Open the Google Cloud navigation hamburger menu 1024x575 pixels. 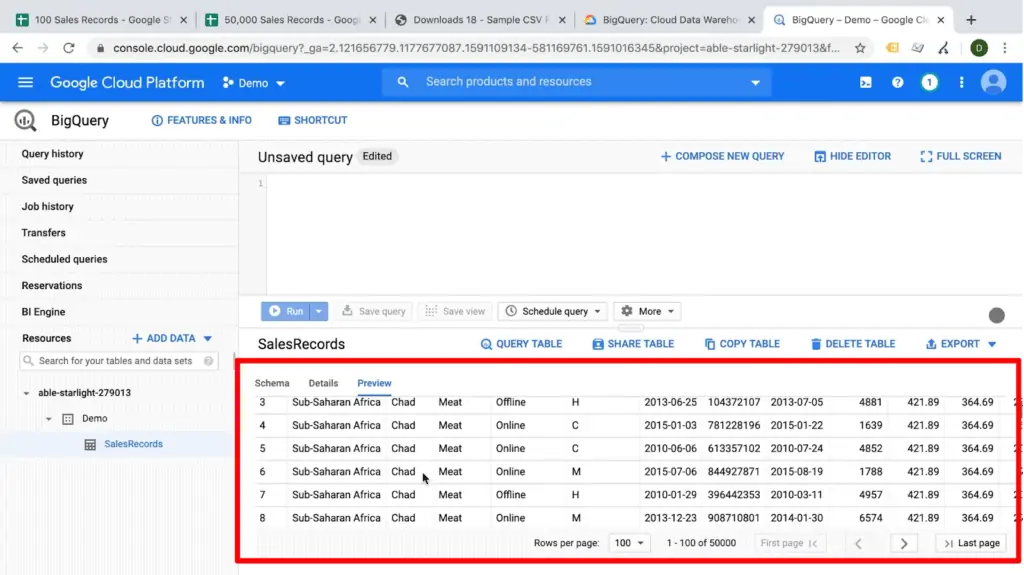(25, 82)
